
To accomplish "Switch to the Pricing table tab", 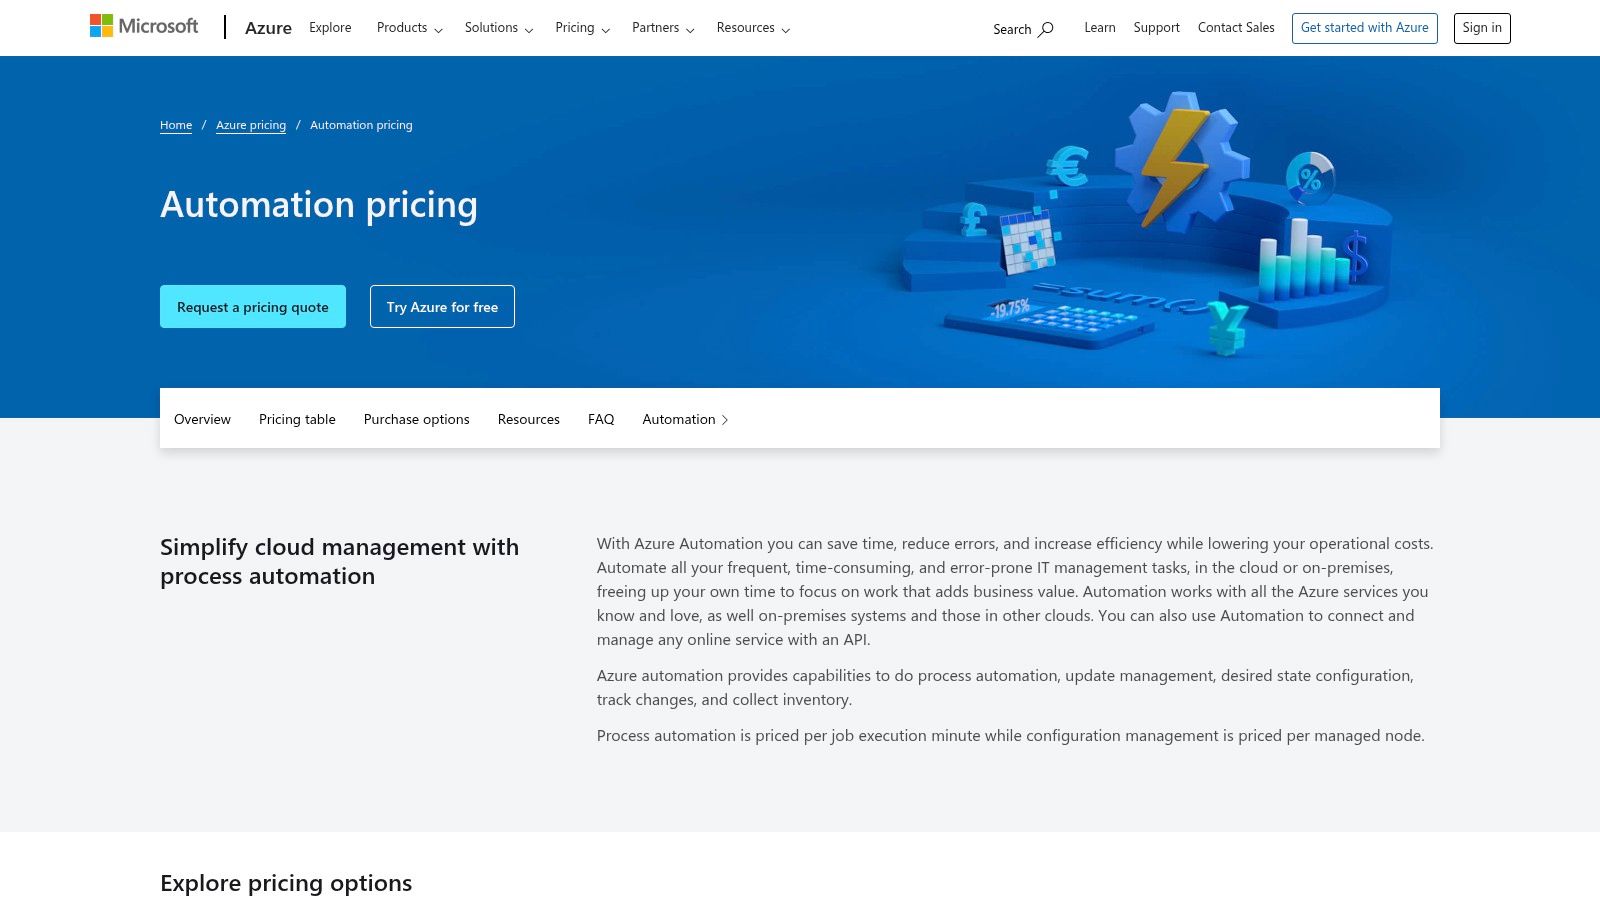I will [297, 419].
